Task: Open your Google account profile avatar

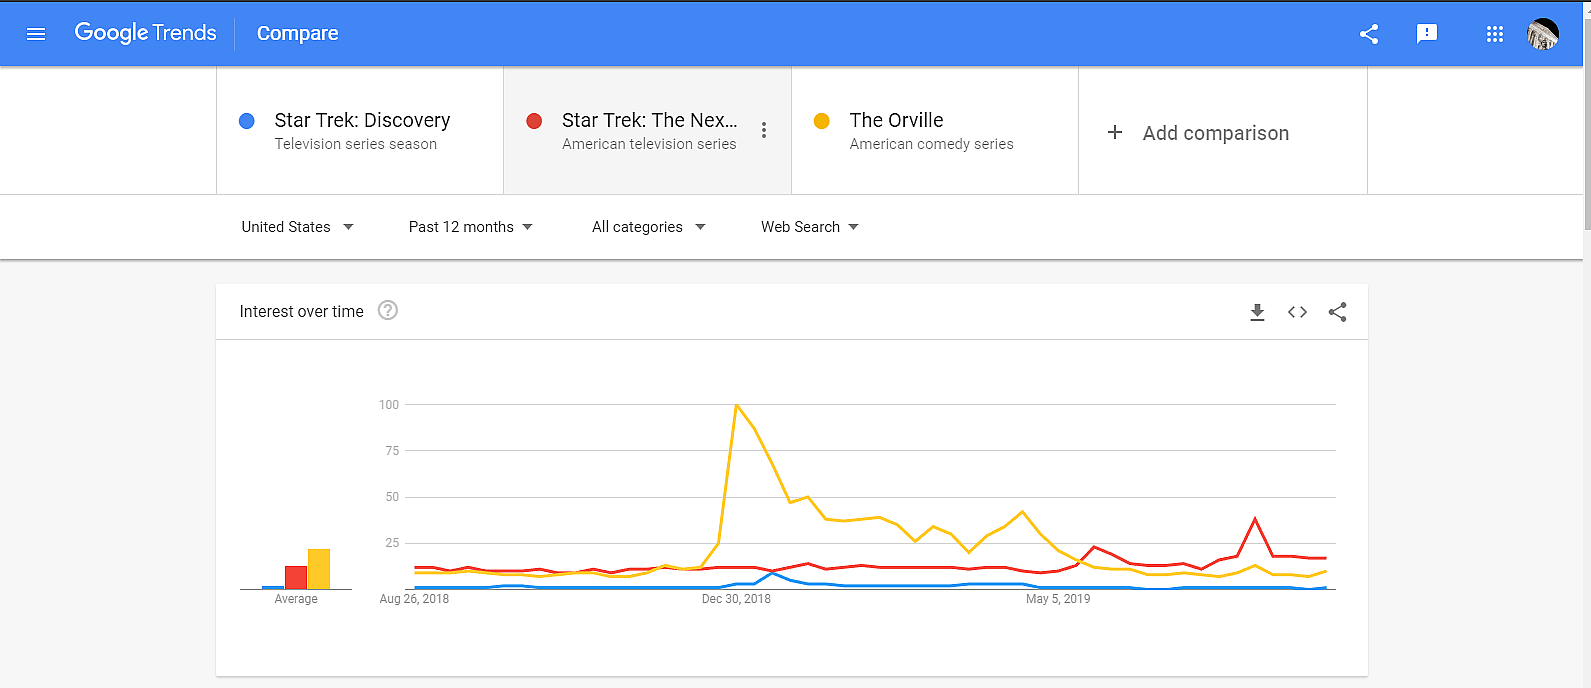Action: pos(1542,33)
